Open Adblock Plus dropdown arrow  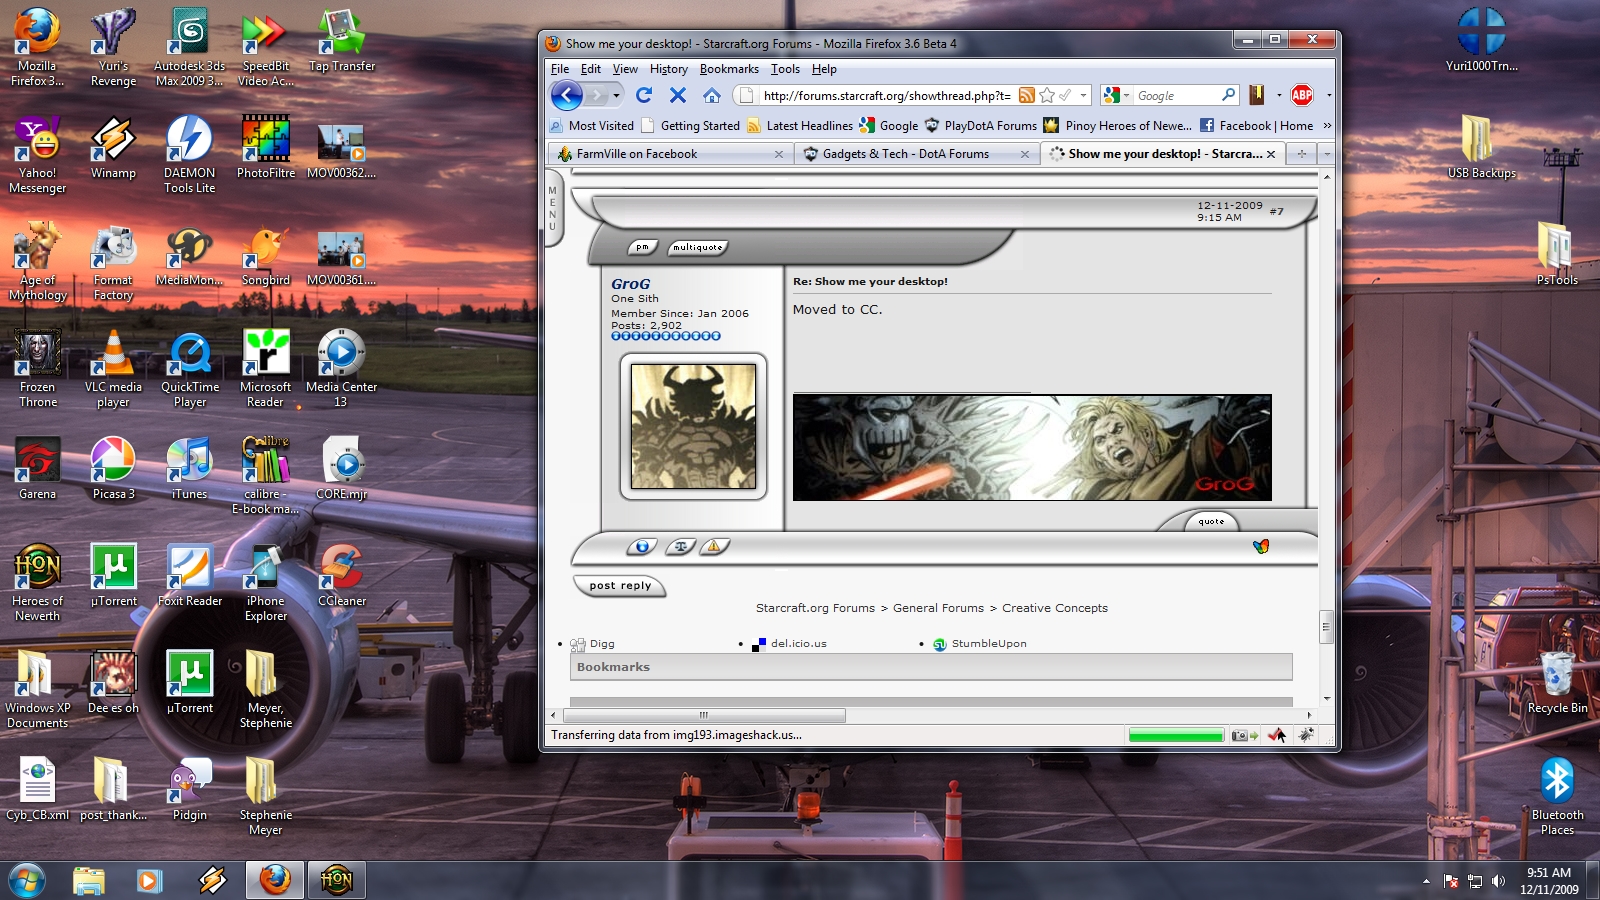1329,95
